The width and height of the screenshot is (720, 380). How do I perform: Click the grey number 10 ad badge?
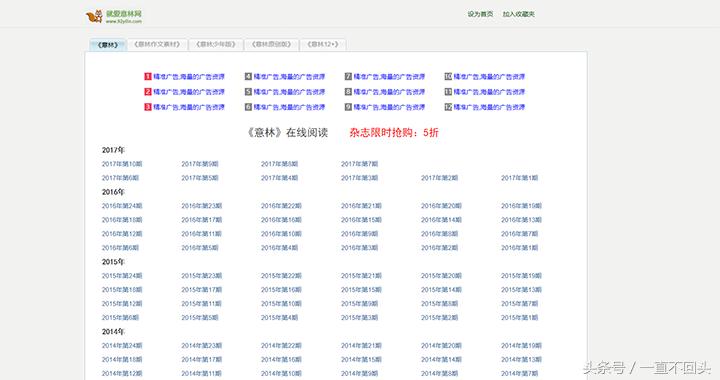point(448,77)
